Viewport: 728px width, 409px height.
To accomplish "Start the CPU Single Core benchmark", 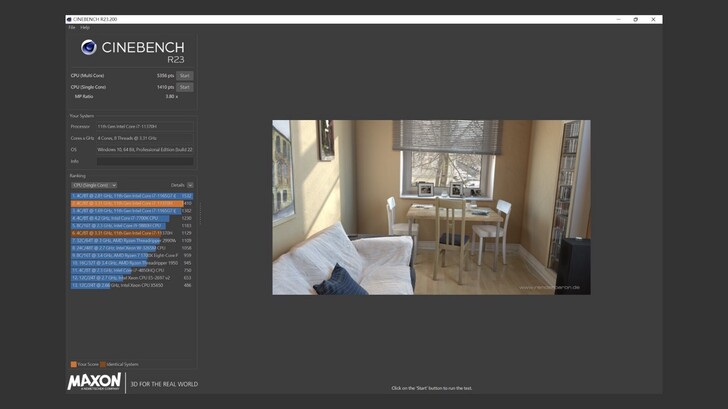I will [185, 87].
